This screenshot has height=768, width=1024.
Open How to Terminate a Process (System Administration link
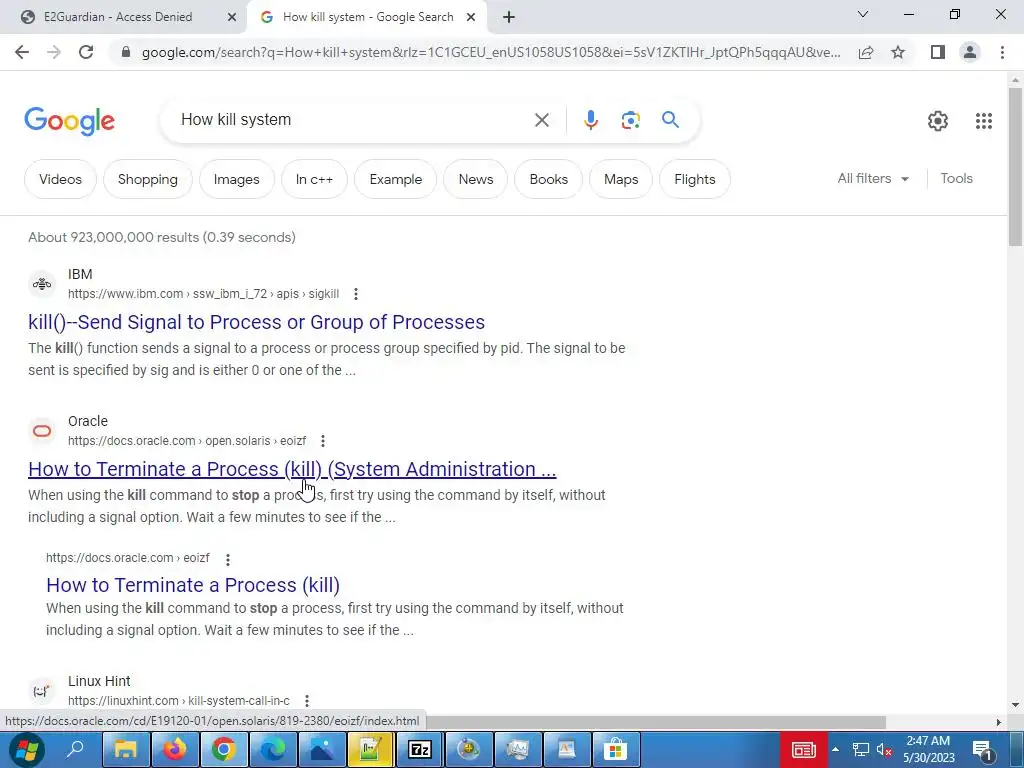click(x=292, y=469)
